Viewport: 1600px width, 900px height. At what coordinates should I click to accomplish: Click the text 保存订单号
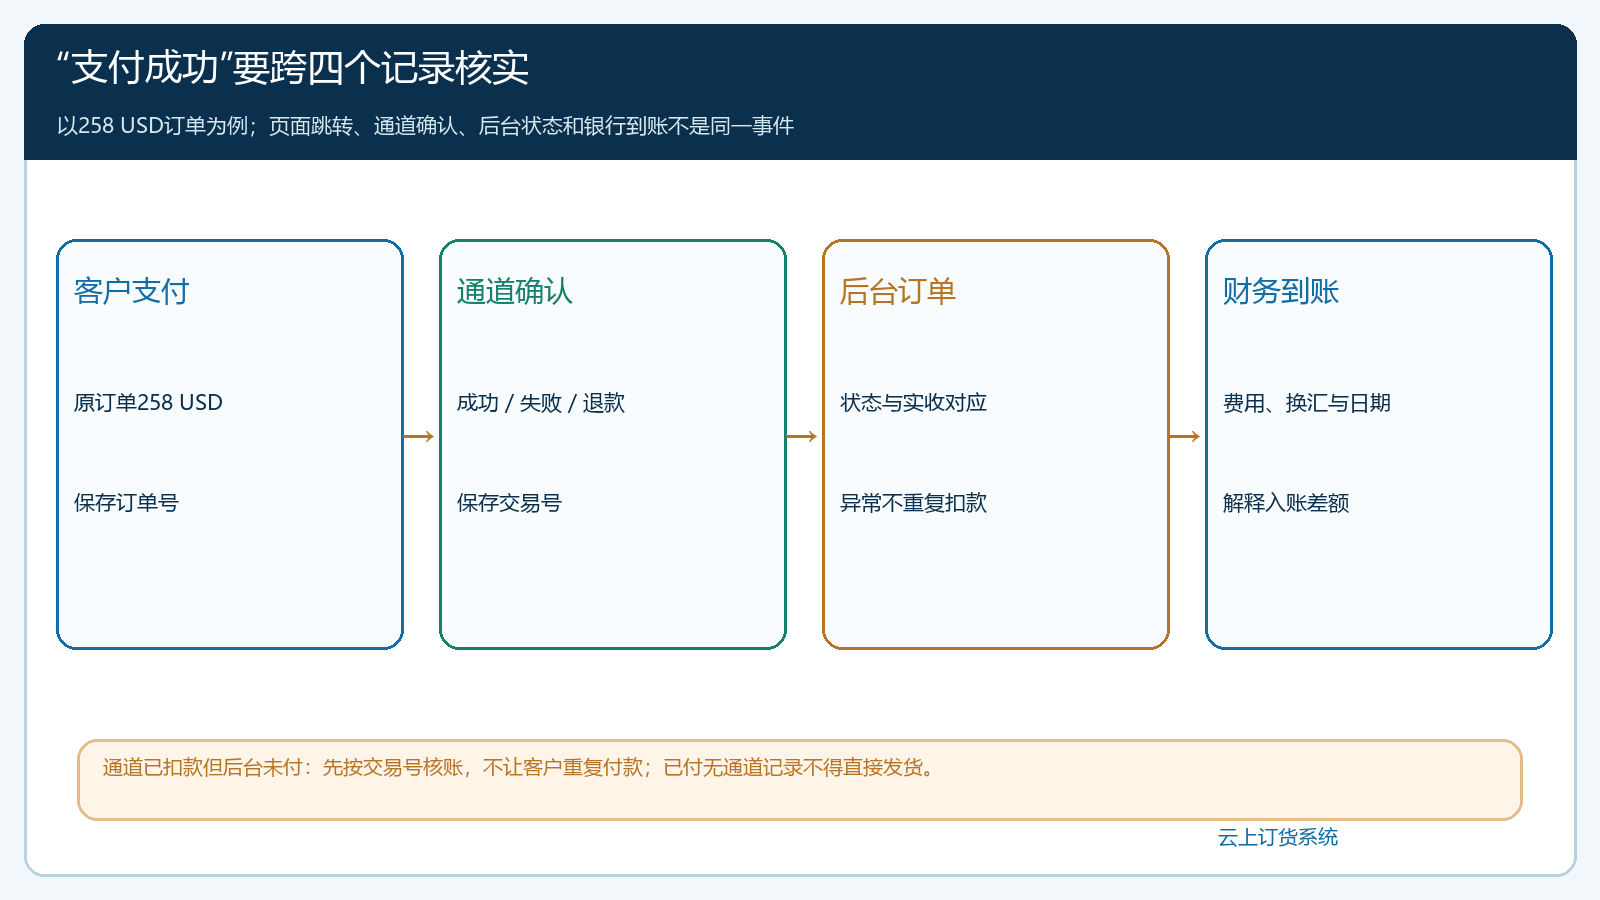pyautogui.click(x=126, y=503)
